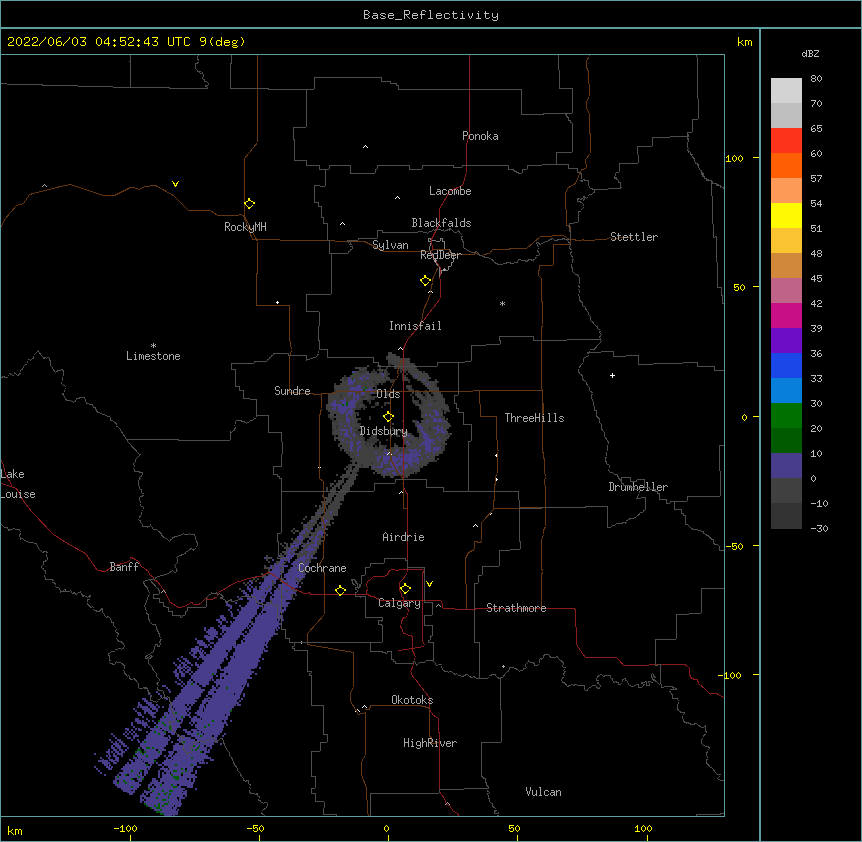Click the yellow diamond marker above Calgary label
The height and width of the screenshot is (842, 862).
tap(405, 589)
